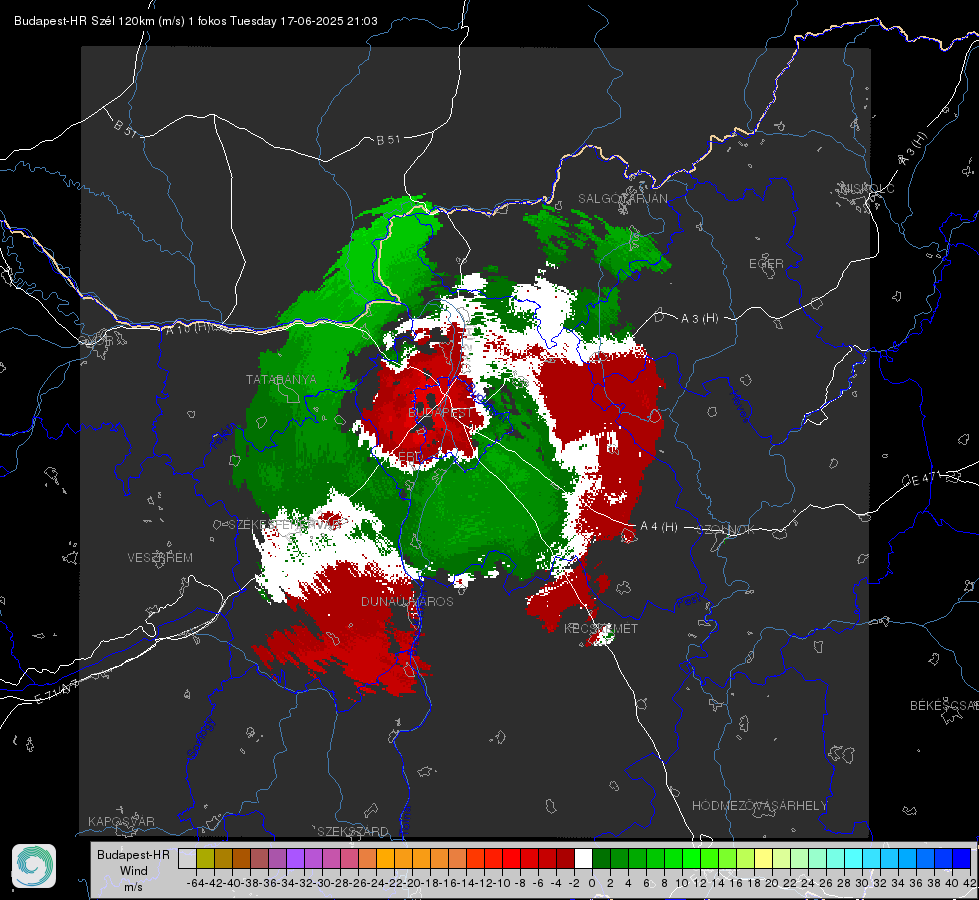Click the swirl logo icon beside the legend
Screen dimensions: 979x900
(34, 866)
